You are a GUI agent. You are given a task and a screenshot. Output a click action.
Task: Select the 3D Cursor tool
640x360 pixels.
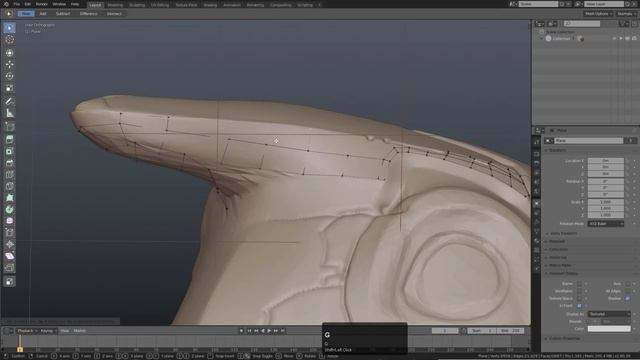point(9,40)
